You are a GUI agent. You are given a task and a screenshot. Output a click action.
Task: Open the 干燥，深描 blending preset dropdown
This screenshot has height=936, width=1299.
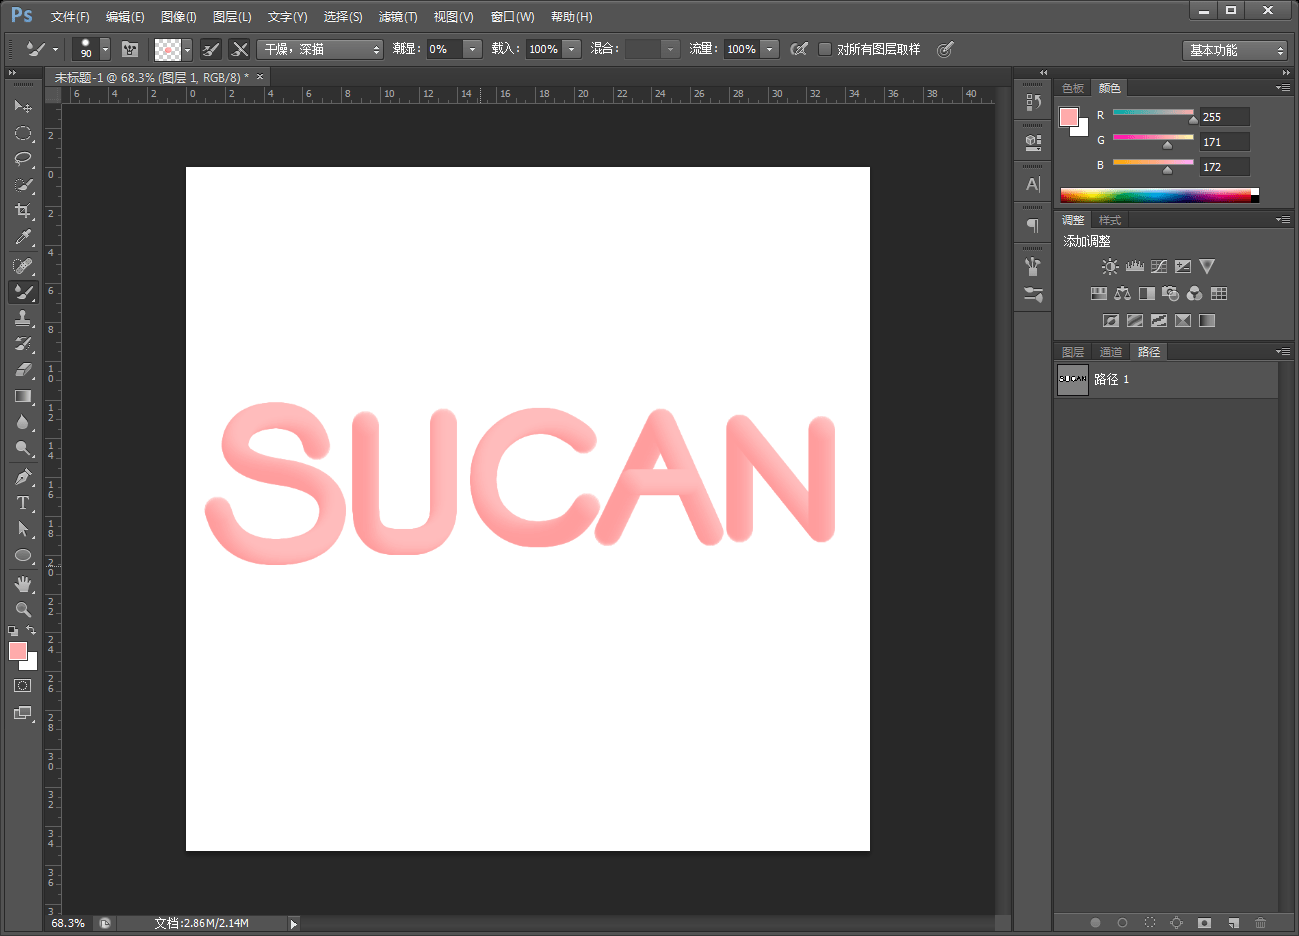point(320,49)
